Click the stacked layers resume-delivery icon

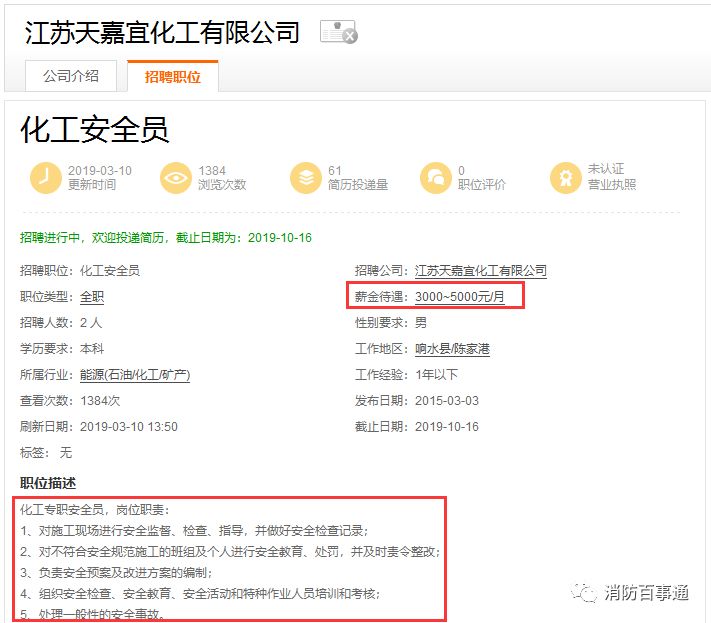306,178
